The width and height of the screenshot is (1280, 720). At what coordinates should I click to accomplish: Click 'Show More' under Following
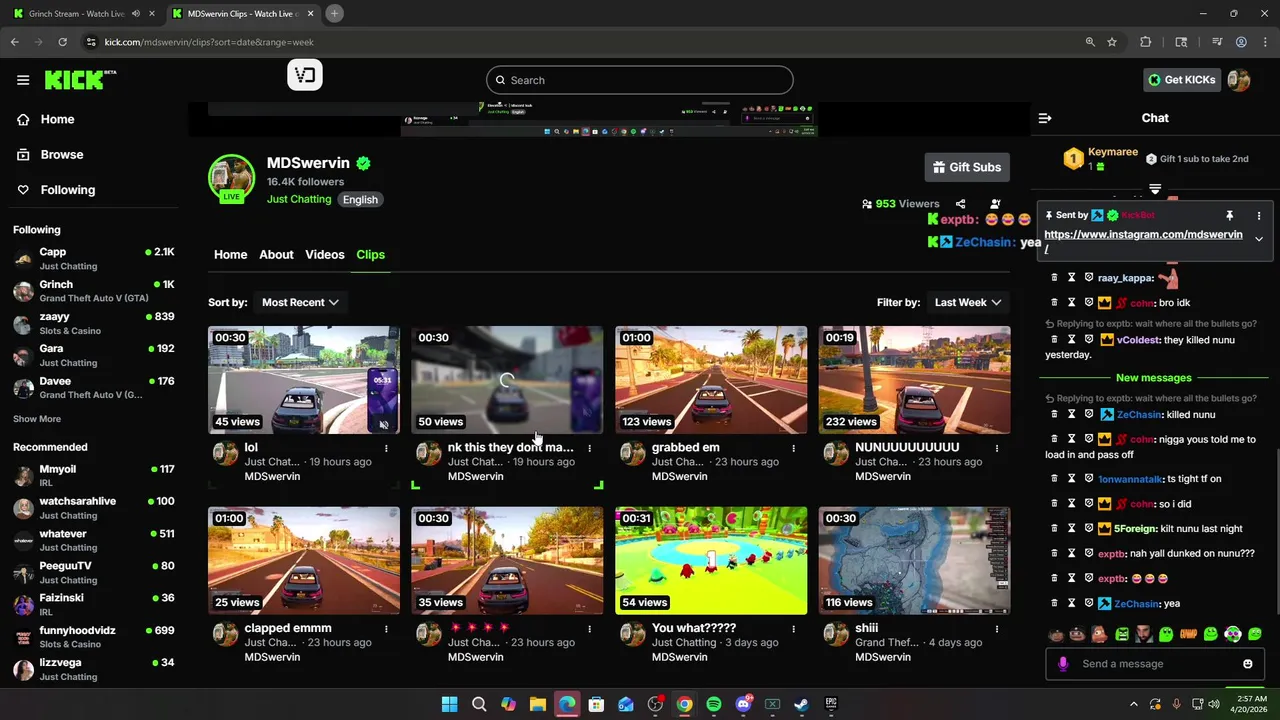37,419
